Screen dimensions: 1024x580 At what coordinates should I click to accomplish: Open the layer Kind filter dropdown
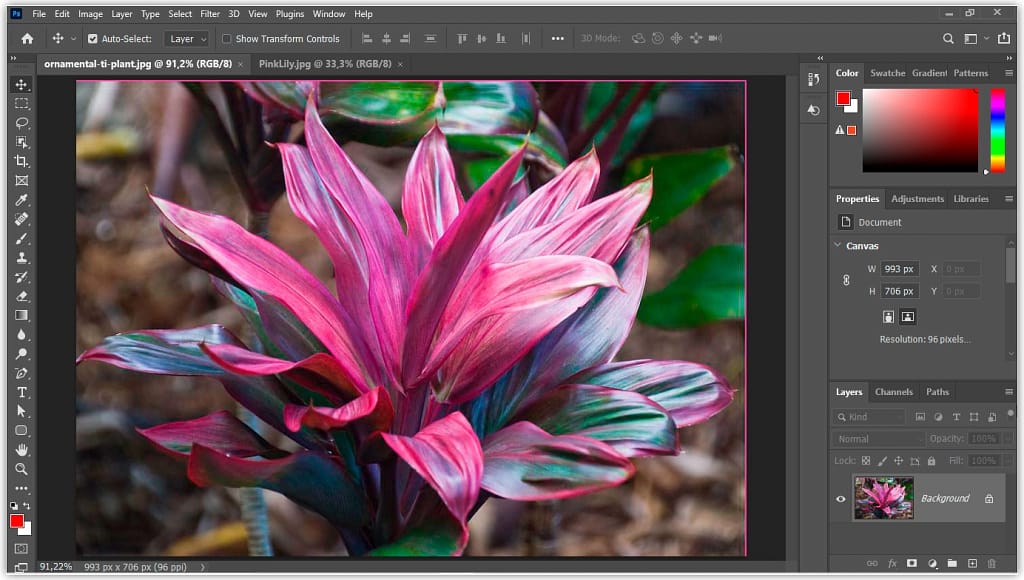[869, 417]
